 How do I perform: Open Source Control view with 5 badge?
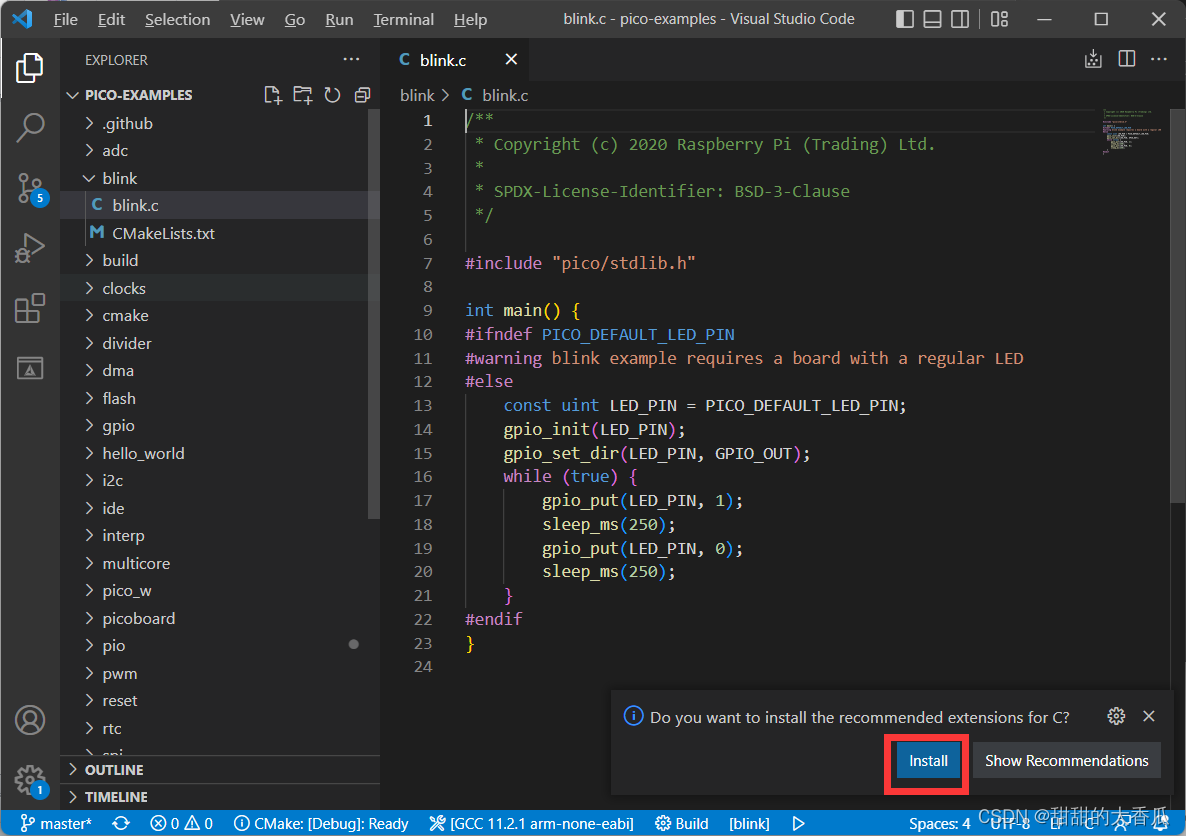point(29,188)
